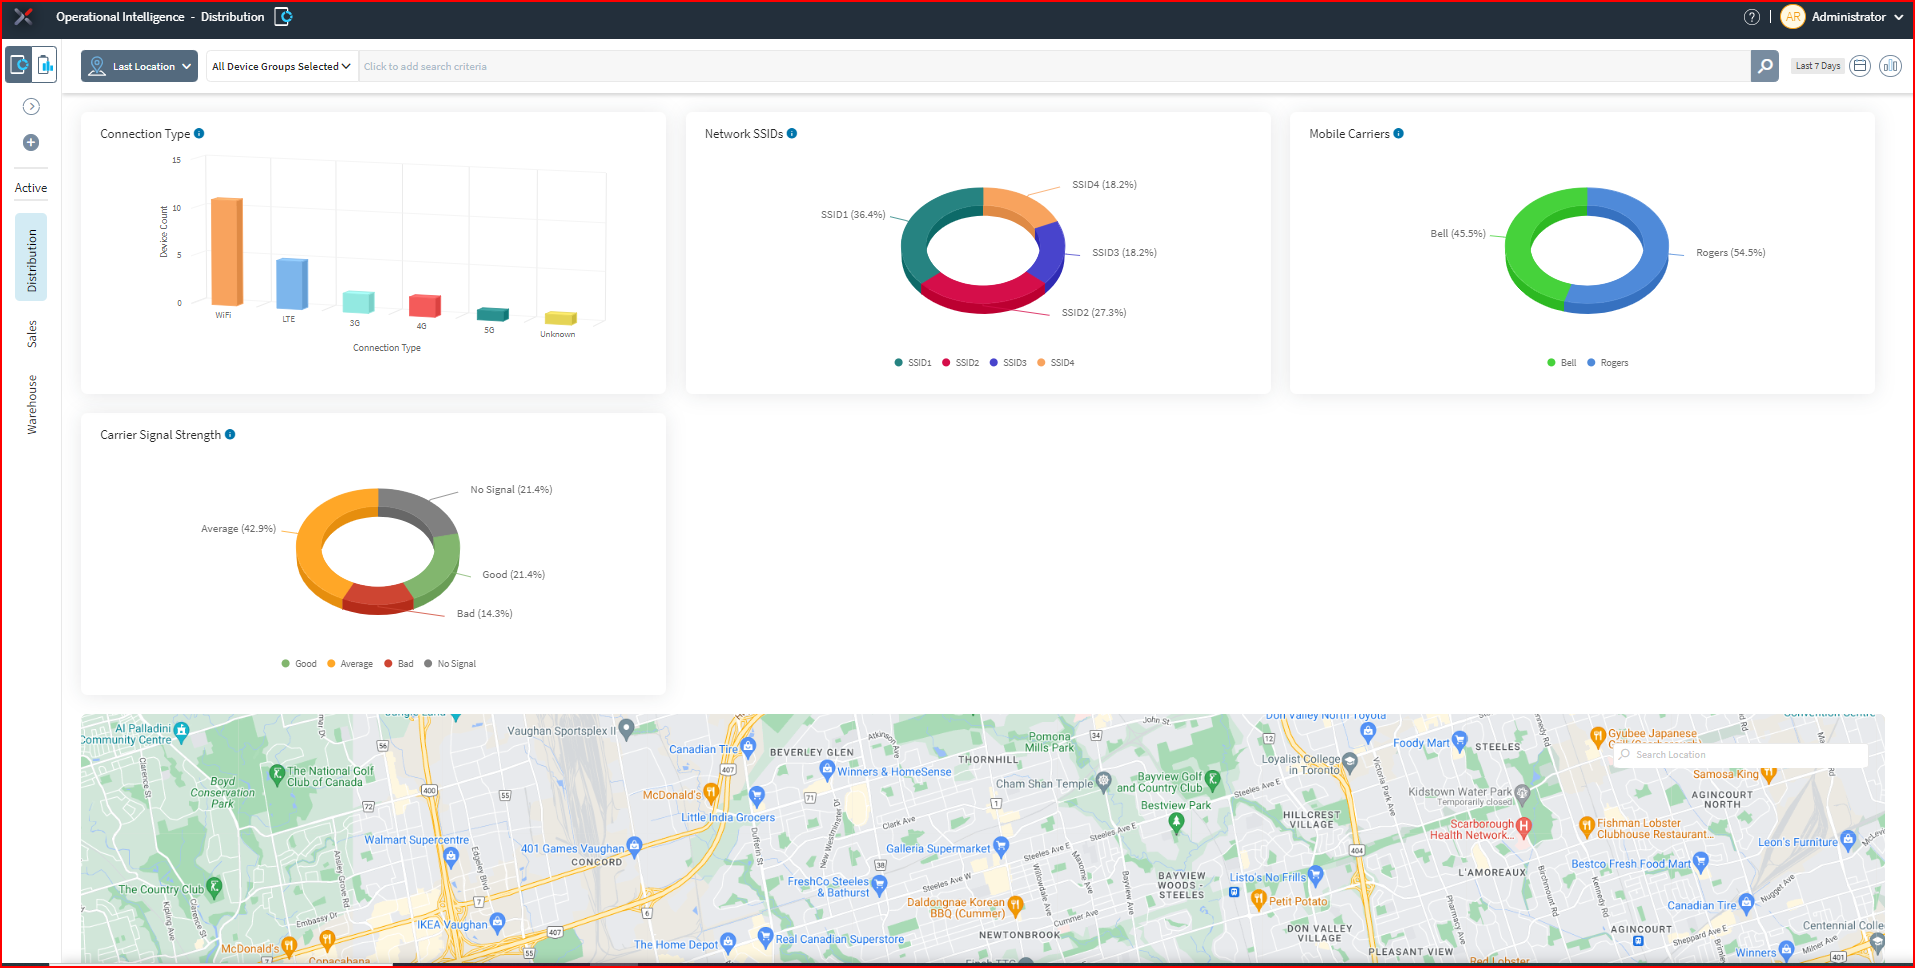The height and width of the screenshot is (968, 1915).
Task: Click the Search Location map field
Action: pyautogui.click(x=1741, y=755)
